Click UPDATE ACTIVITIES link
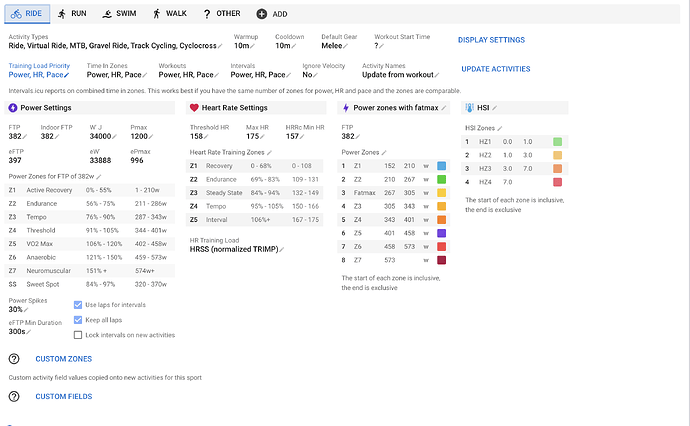Screen dimensions: 690x426 pyautogui.click(x=495, y=69)
